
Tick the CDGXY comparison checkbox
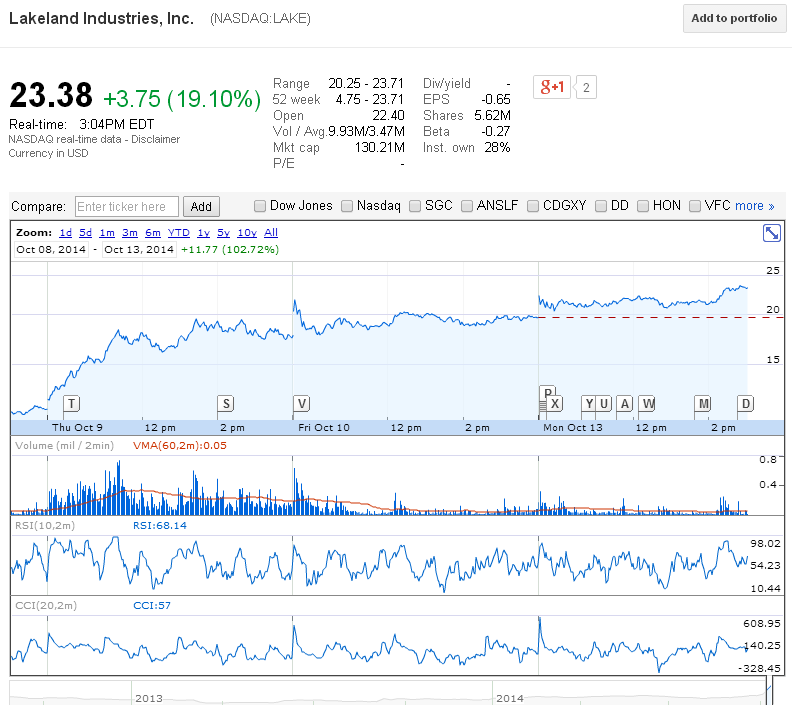pyautogui.click(x=533, y=206)
